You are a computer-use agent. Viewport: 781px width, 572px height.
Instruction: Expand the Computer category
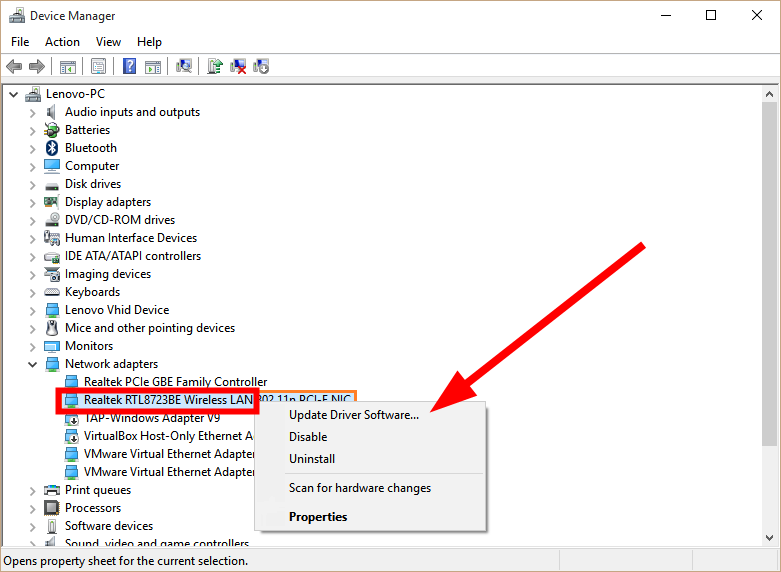32,167
